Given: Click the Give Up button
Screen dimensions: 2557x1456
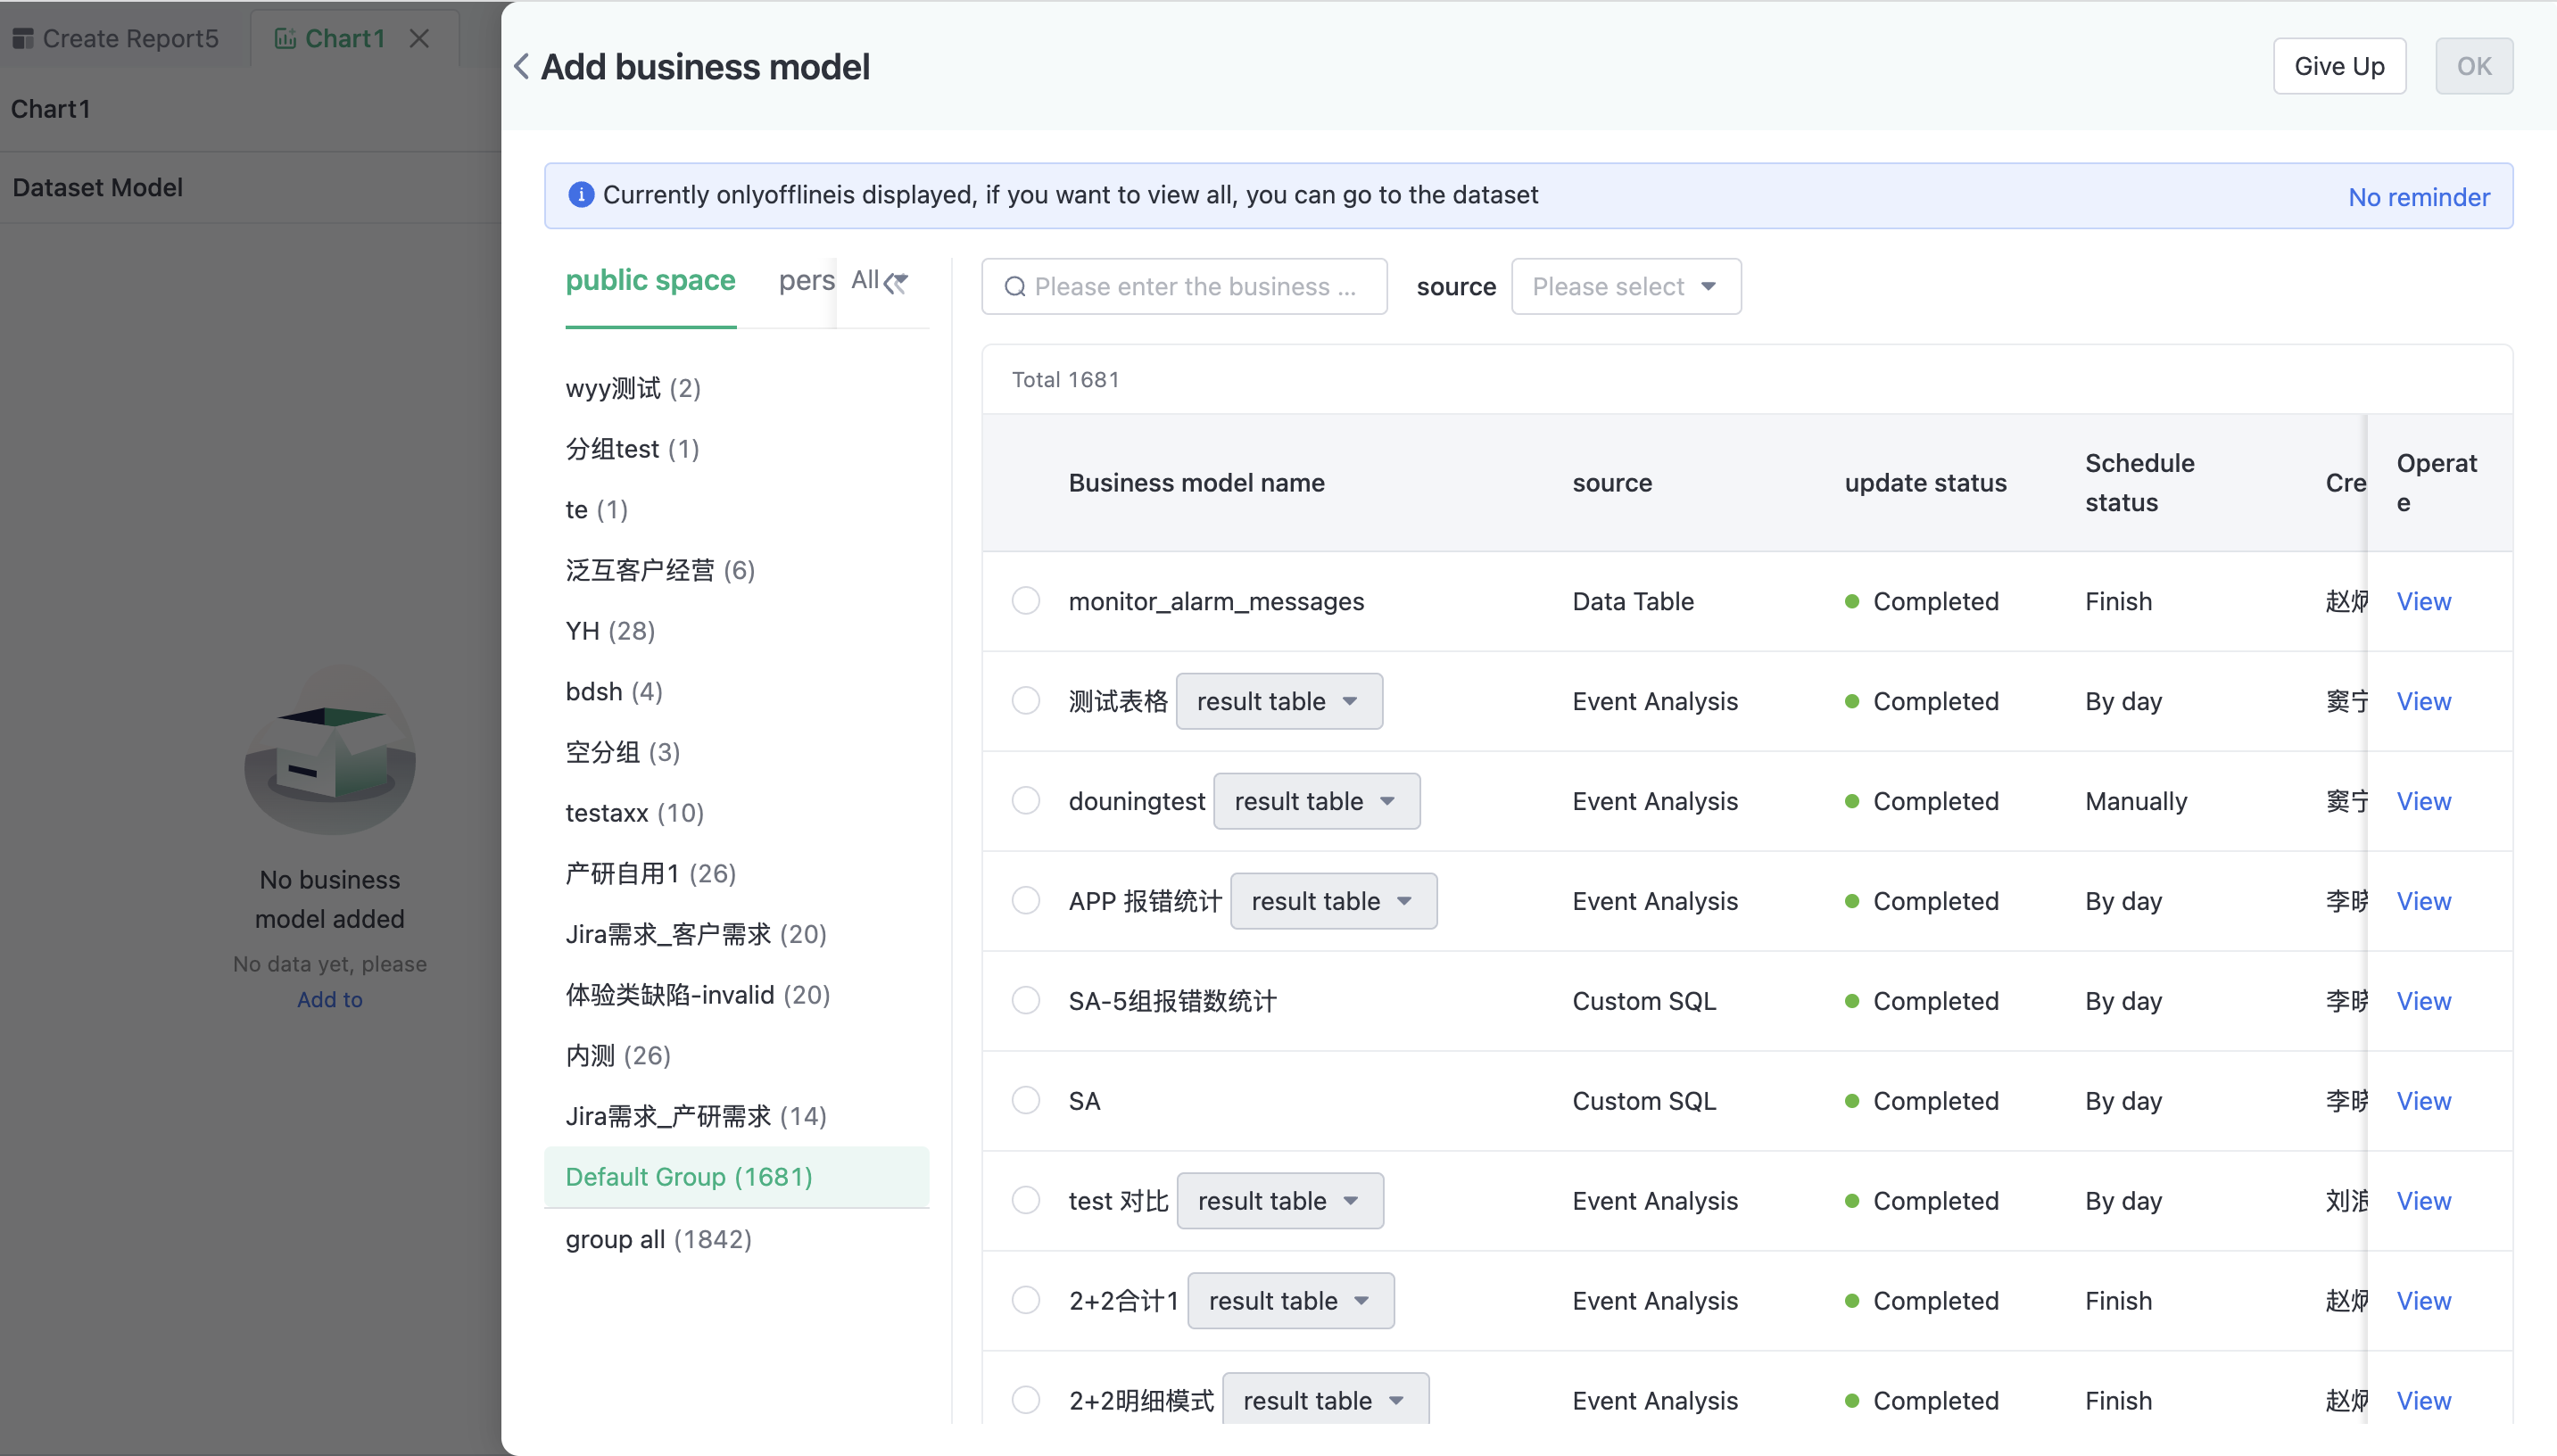Looking at the screenshot, I should (2338, 65).
